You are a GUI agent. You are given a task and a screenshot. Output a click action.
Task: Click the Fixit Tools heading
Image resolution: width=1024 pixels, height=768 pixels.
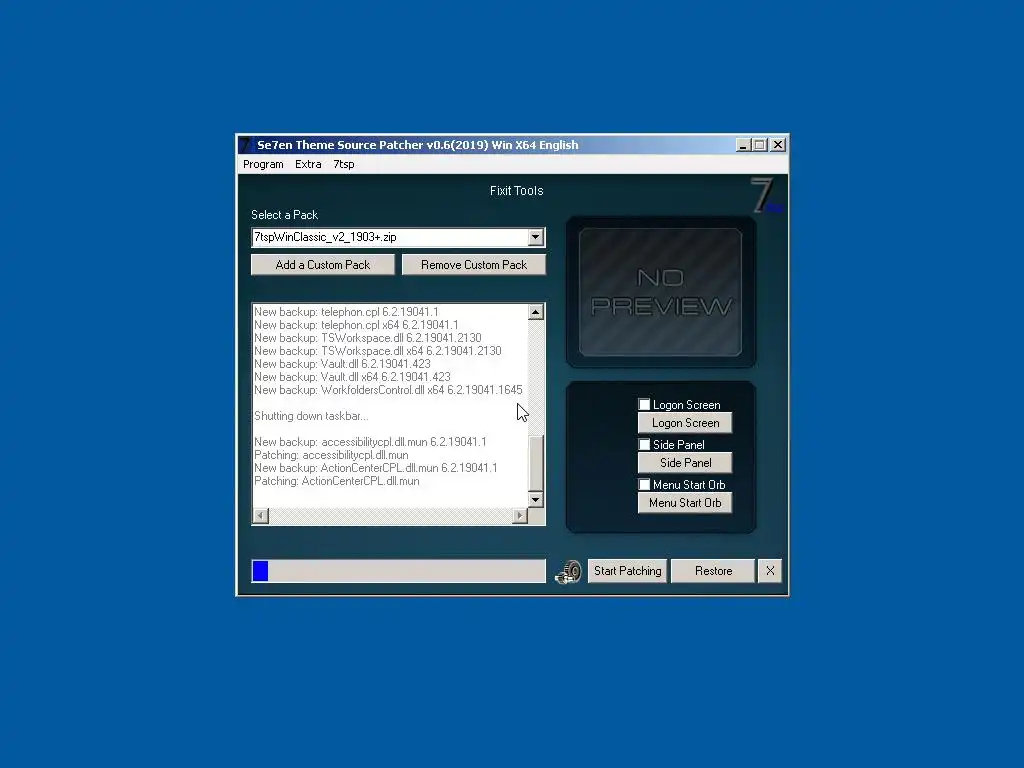[x=517, y=191]
